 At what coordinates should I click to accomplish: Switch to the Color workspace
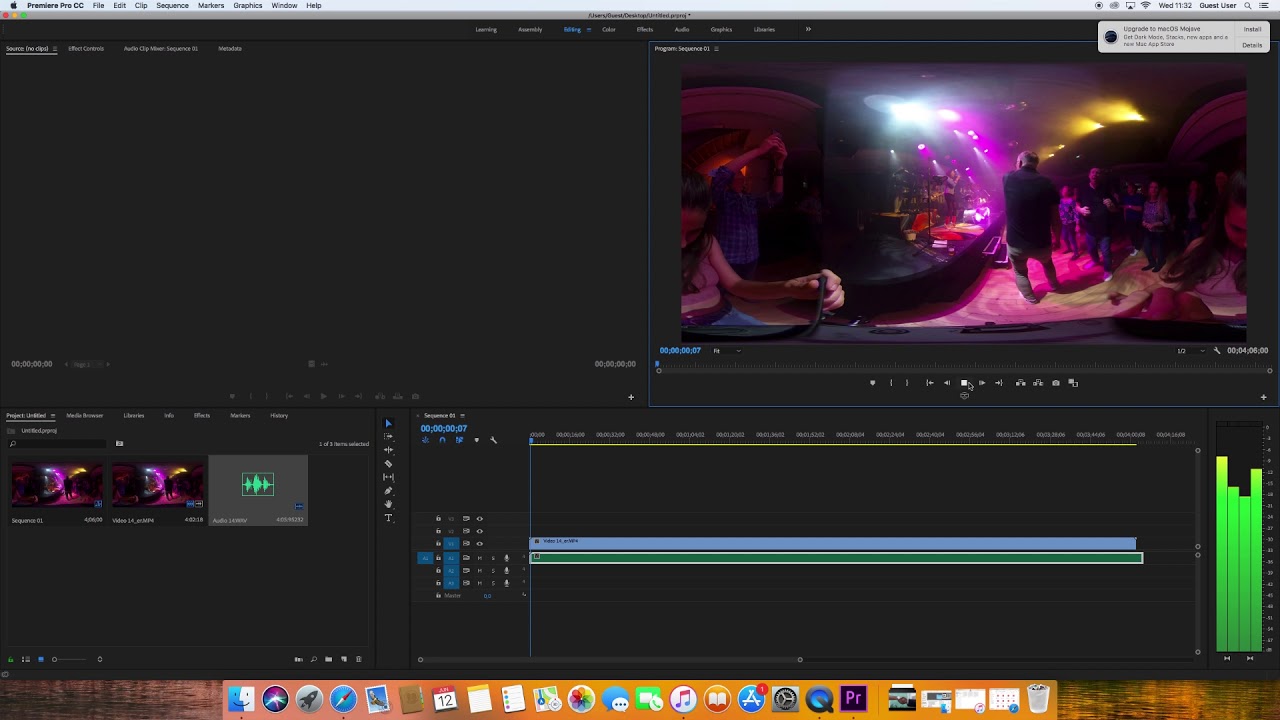click(609, 30)
